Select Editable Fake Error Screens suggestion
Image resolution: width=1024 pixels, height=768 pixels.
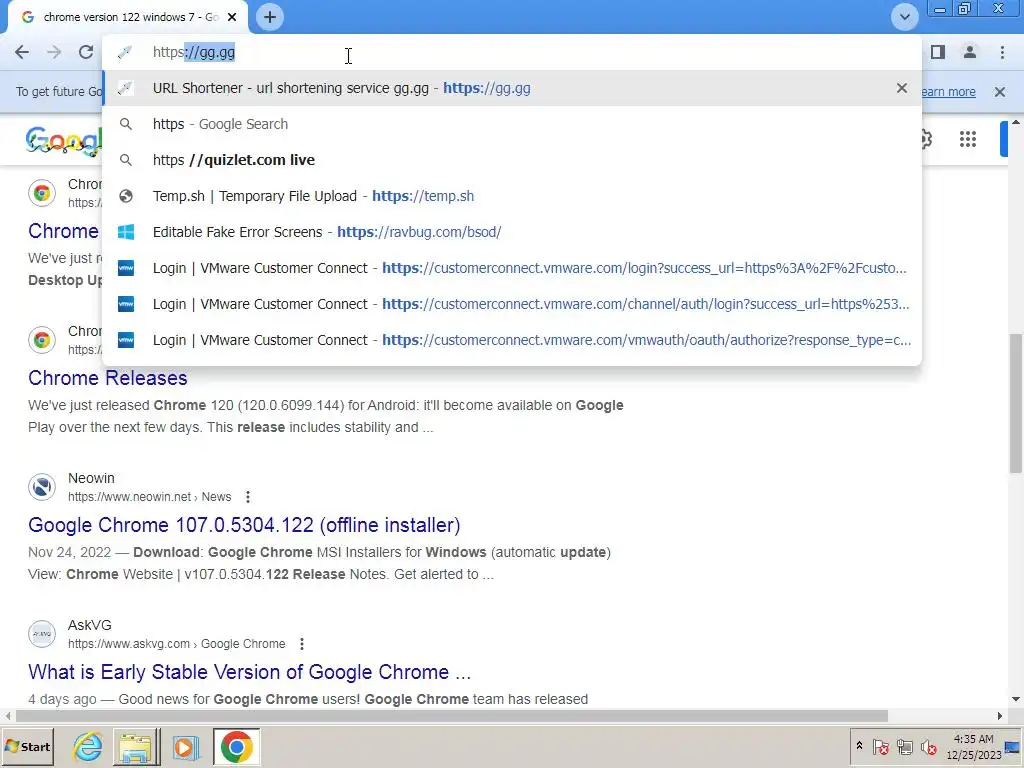[x=512, y=232]
